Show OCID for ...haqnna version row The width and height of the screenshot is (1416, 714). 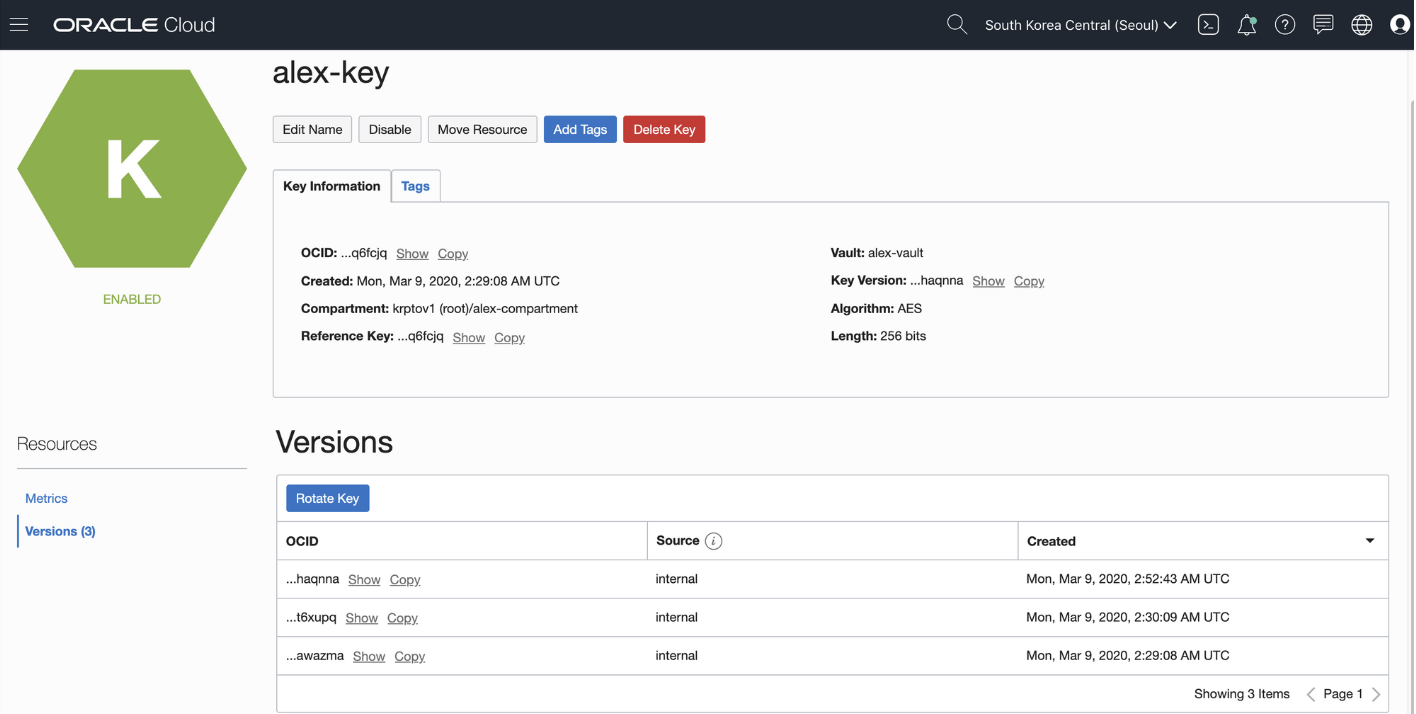pos(364,580)
